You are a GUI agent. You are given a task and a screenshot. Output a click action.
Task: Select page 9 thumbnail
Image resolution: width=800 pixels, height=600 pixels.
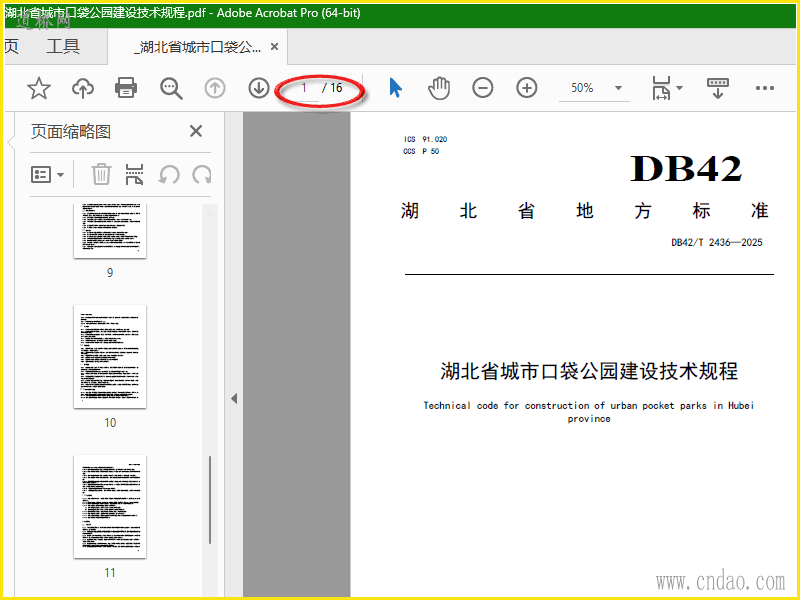click(x=110, y=231)
